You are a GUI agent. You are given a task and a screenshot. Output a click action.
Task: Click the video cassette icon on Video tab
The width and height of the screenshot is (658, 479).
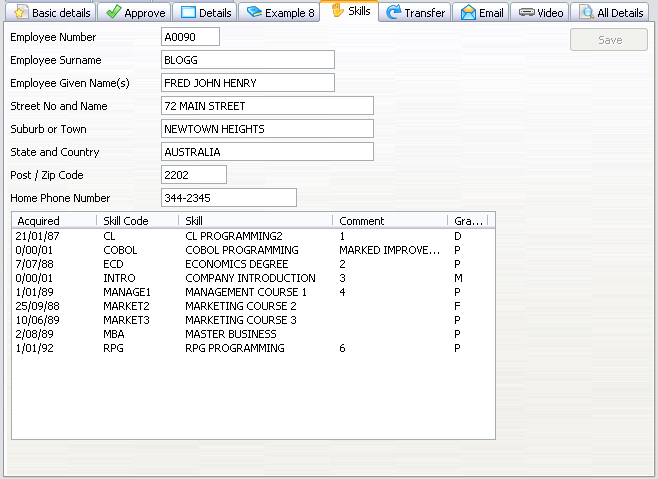(x=526, y=13)
